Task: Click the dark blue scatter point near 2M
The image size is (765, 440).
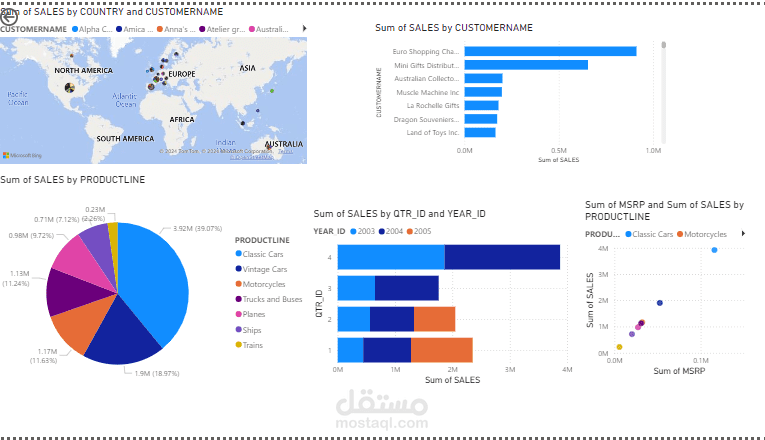Action: (x=660, y=303)
